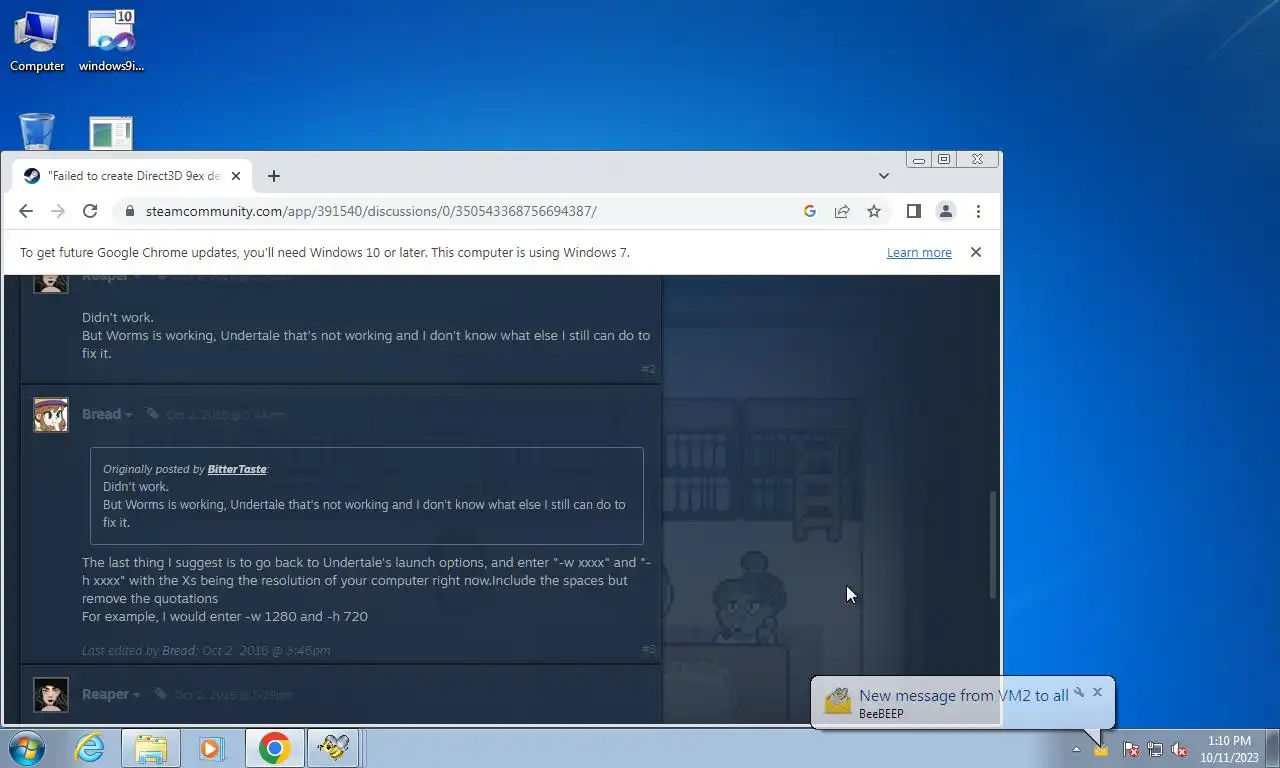The width and height of the screenshot is (1280, 768).
Task: Open BeeBEEP bee taskbar icon
Action: 332,748
